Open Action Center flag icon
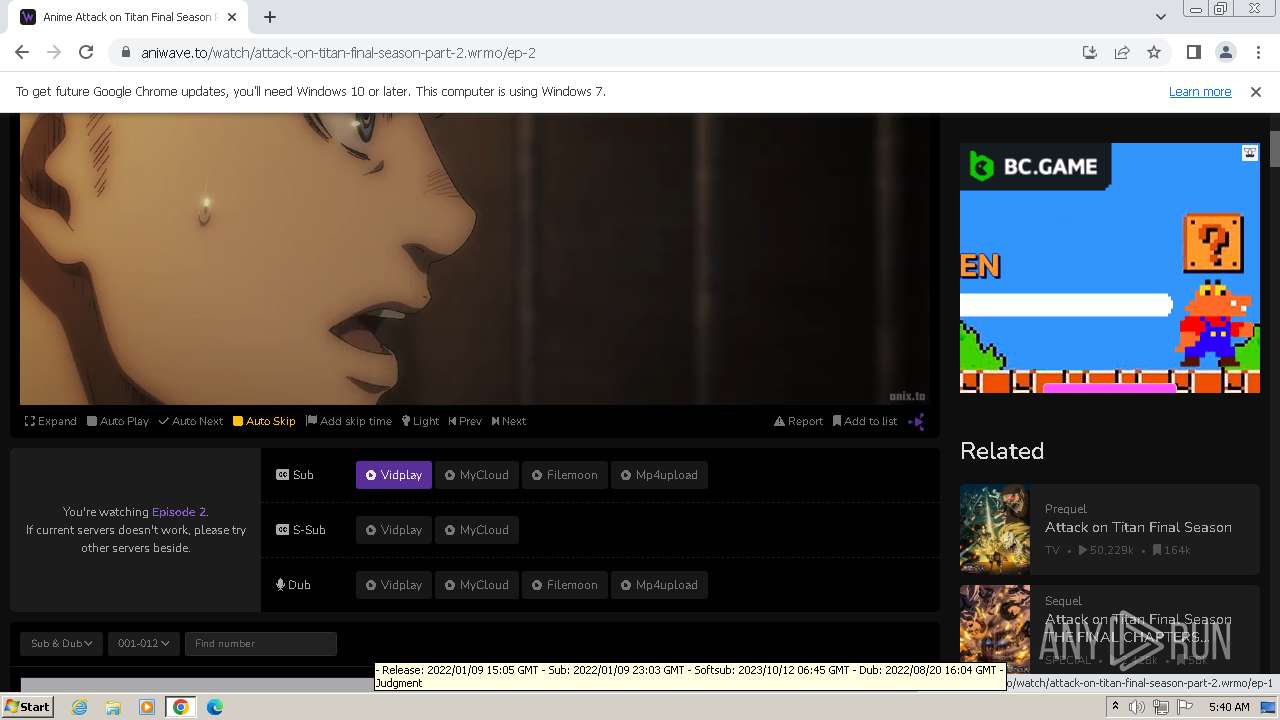 tap(1185, 707)
